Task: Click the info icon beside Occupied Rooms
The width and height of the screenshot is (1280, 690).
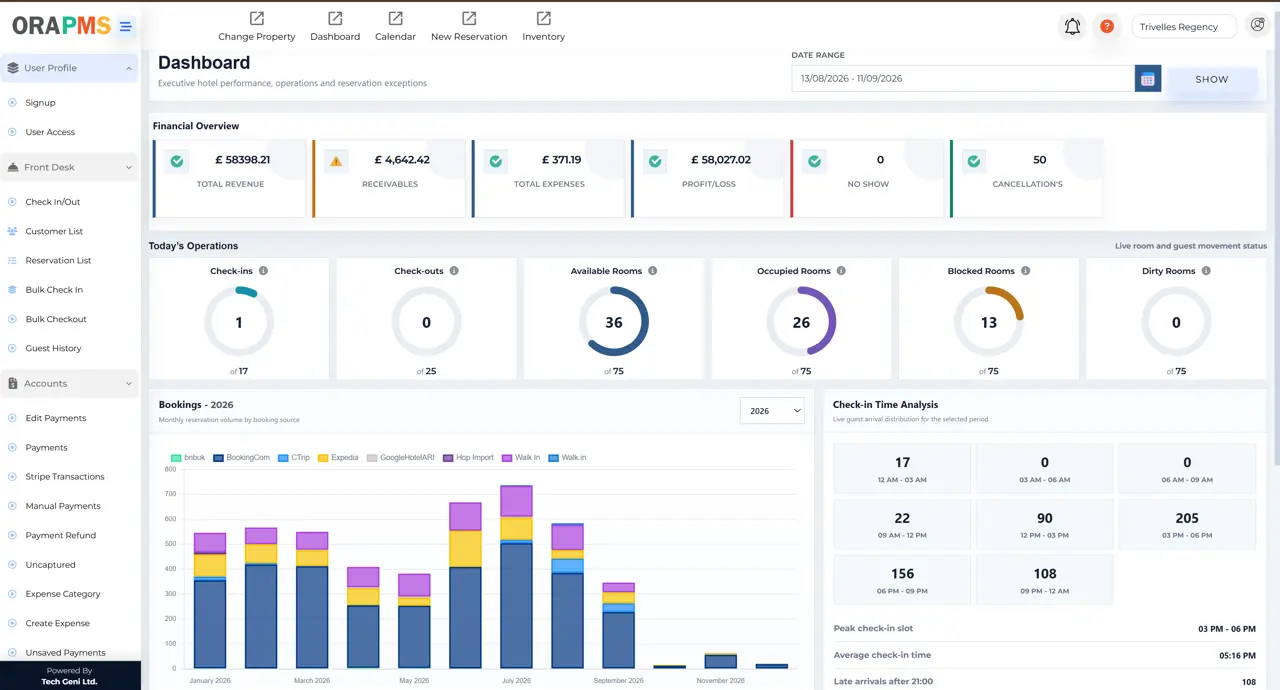Action: [x=841, y=271]
